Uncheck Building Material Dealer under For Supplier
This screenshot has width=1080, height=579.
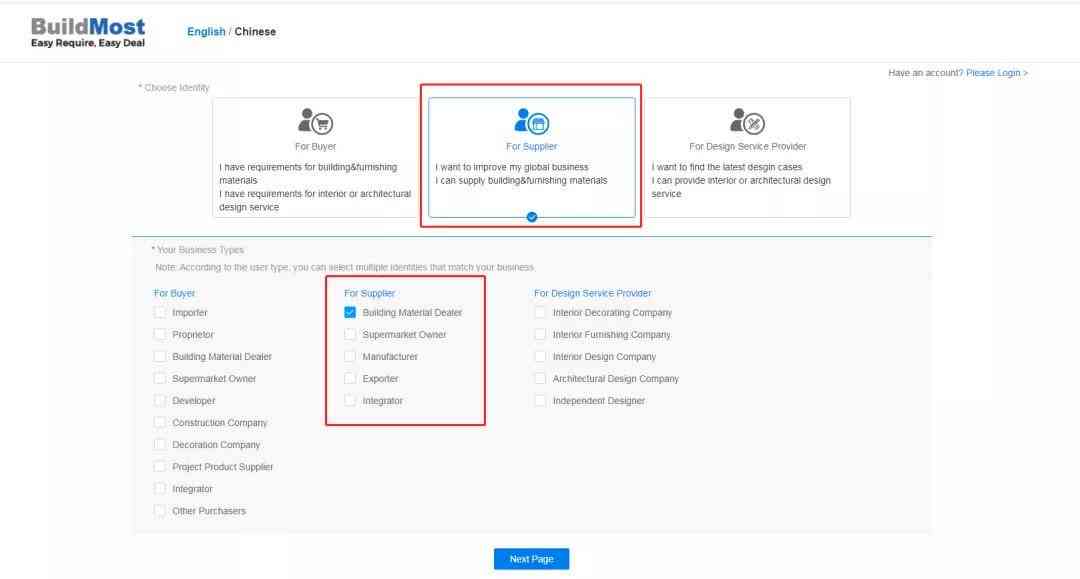pyautogui.click(x=350, y=313)
